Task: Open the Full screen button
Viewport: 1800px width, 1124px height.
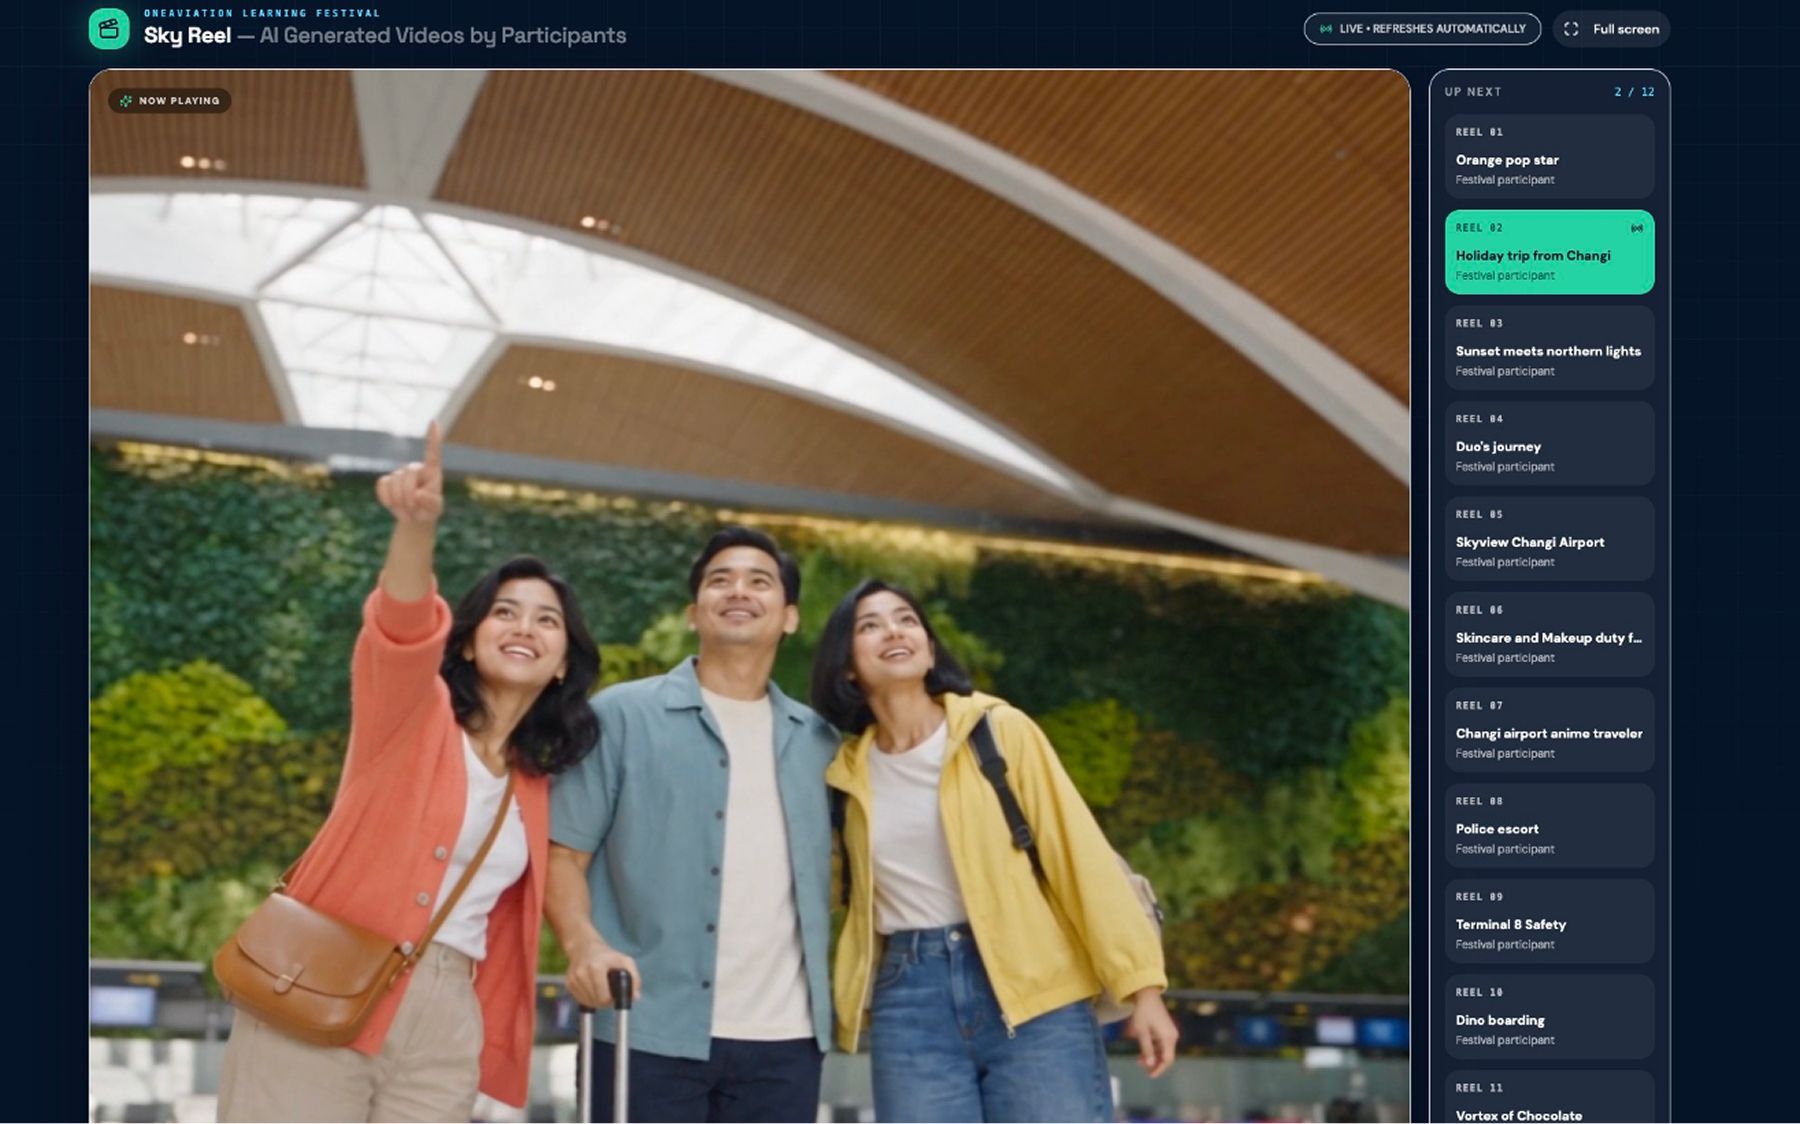Action: point(1611,29)
